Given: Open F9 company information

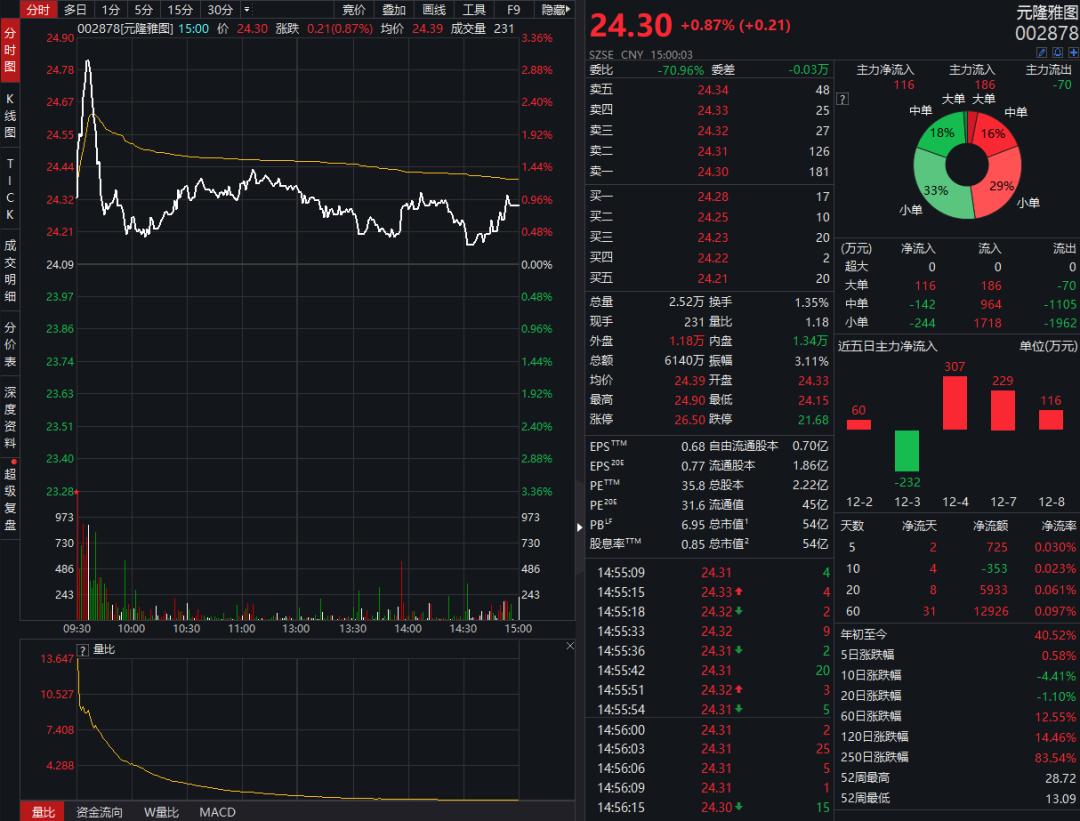Looking at the screenshot, I should pyautogui.click(x=514, y=10).
